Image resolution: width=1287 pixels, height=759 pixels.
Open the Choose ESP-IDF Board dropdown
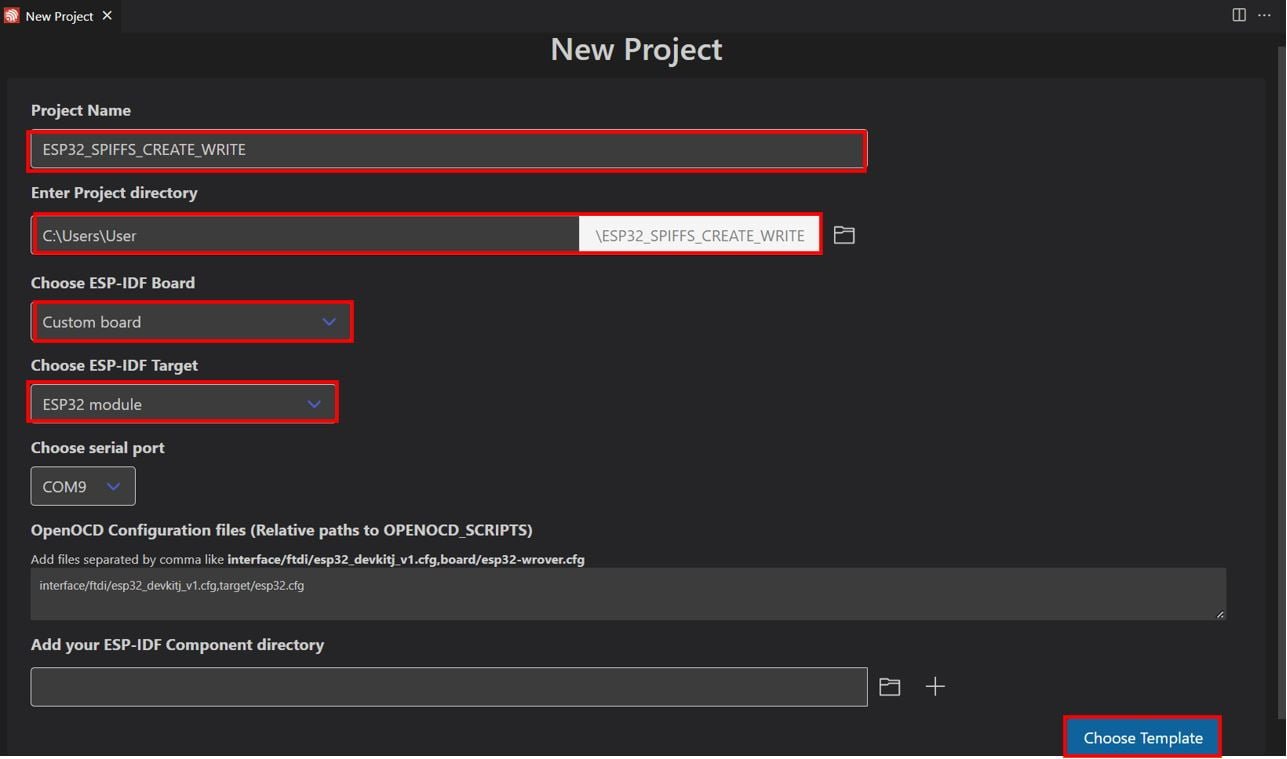point(191,321)
